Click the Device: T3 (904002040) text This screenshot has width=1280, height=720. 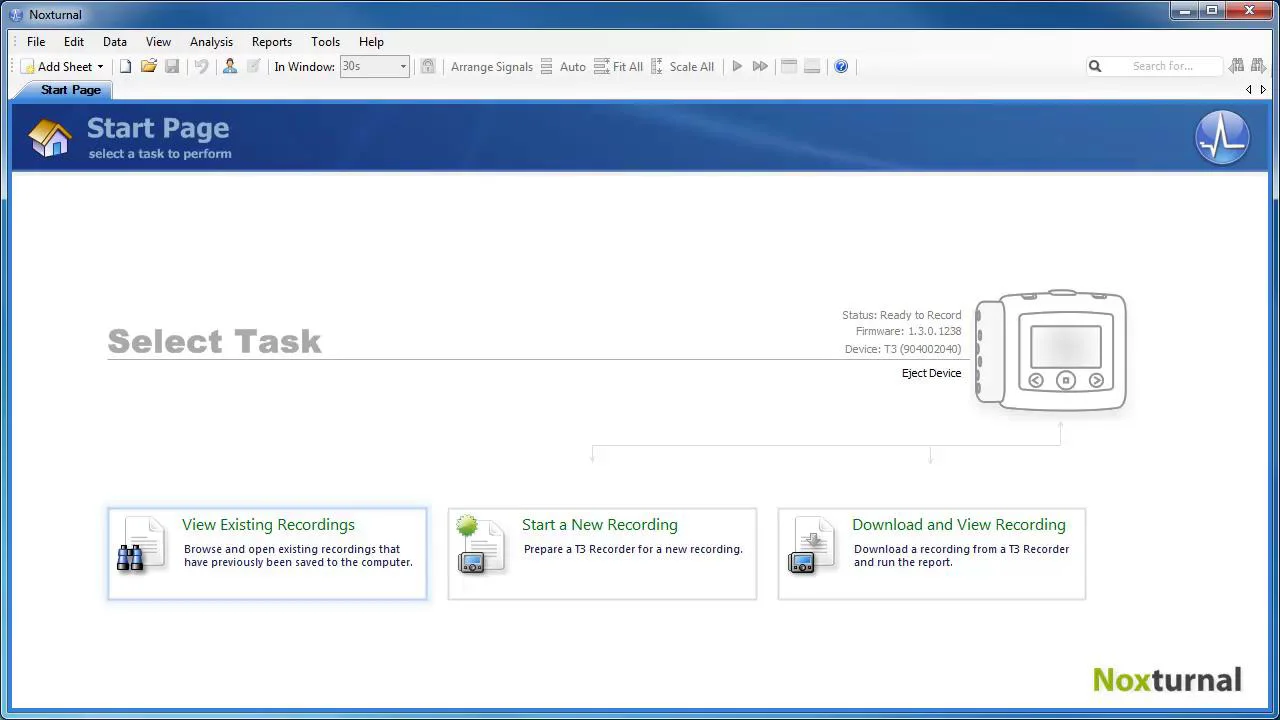click(903, 349)
